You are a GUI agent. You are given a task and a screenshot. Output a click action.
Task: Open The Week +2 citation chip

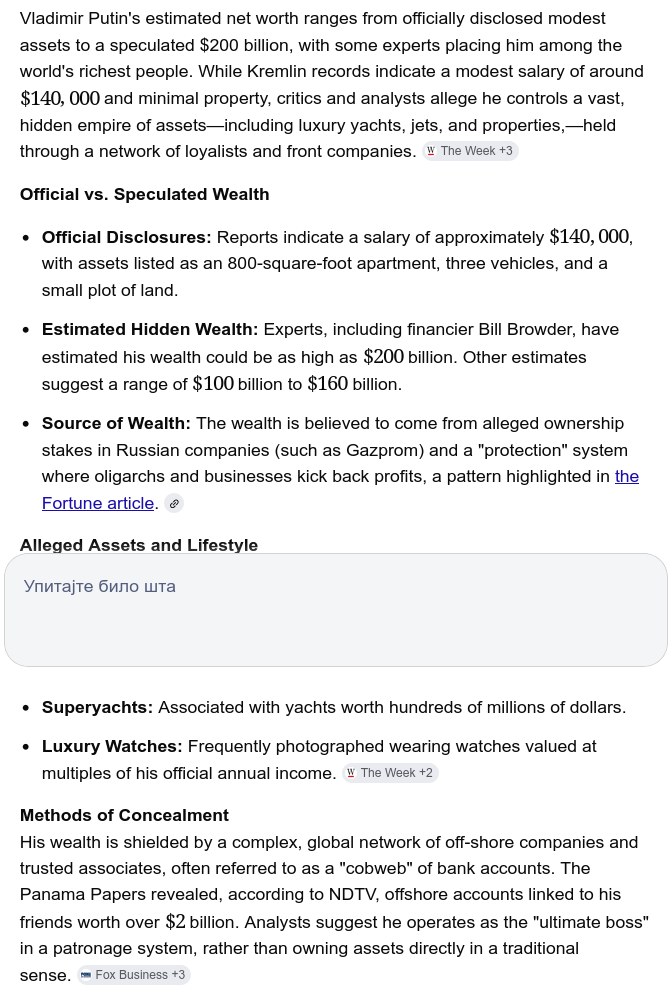(390, 773)
